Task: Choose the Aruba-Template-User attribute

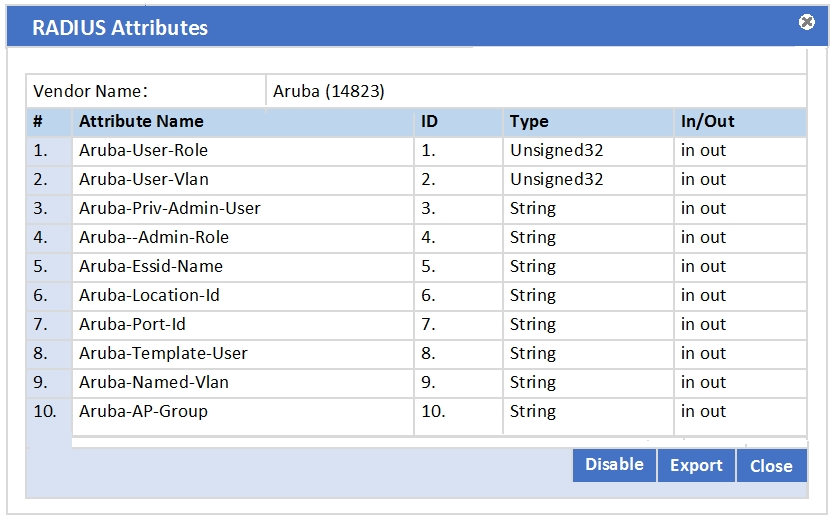Action: tap(163, 354)
